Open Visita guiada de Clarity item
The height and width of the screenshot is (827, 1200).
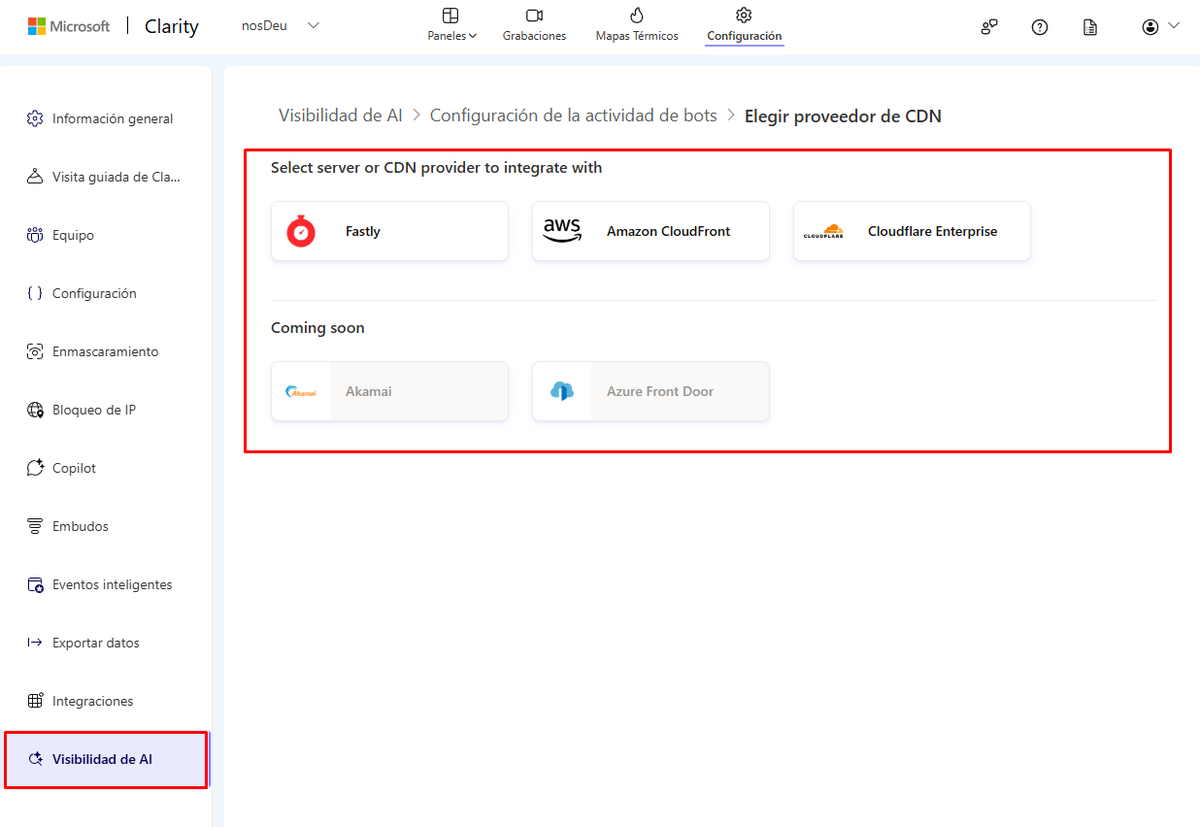106,177
